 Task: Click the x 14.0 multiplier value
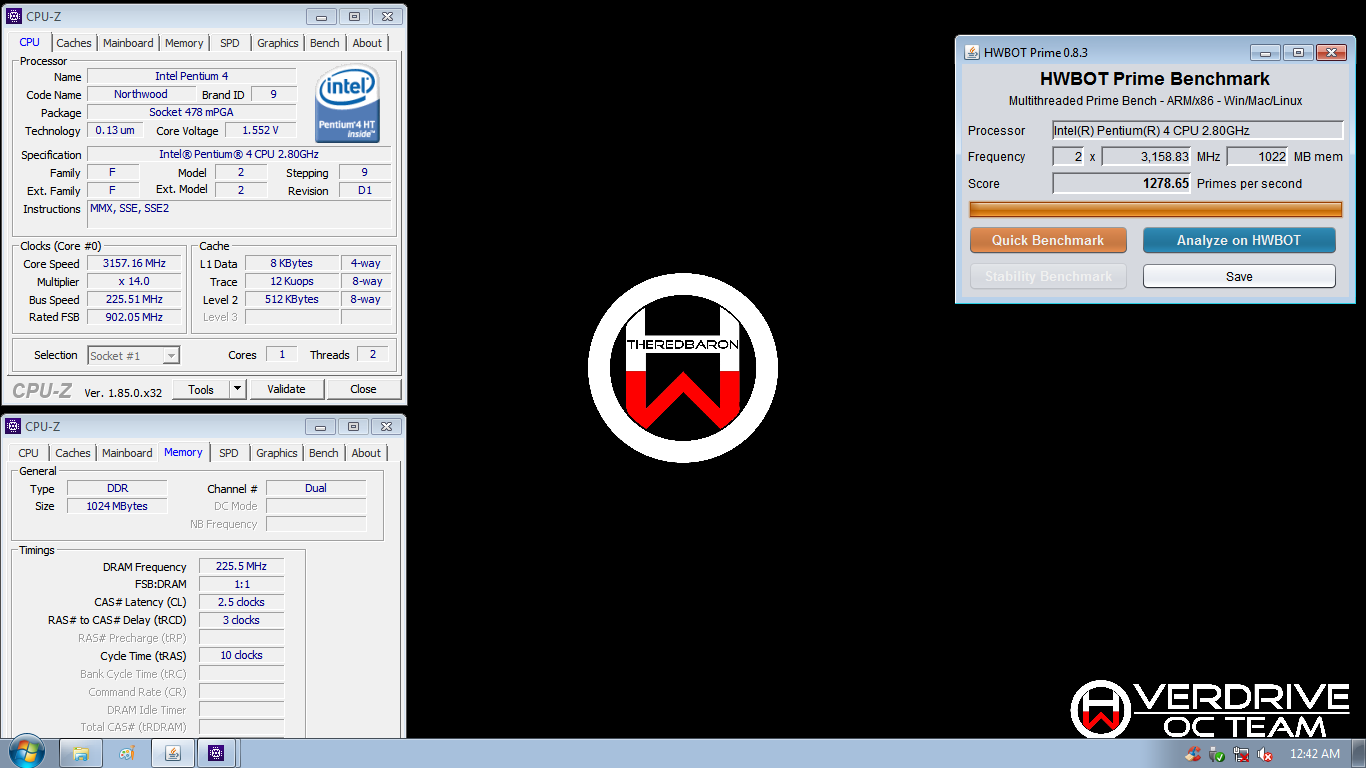135,281
